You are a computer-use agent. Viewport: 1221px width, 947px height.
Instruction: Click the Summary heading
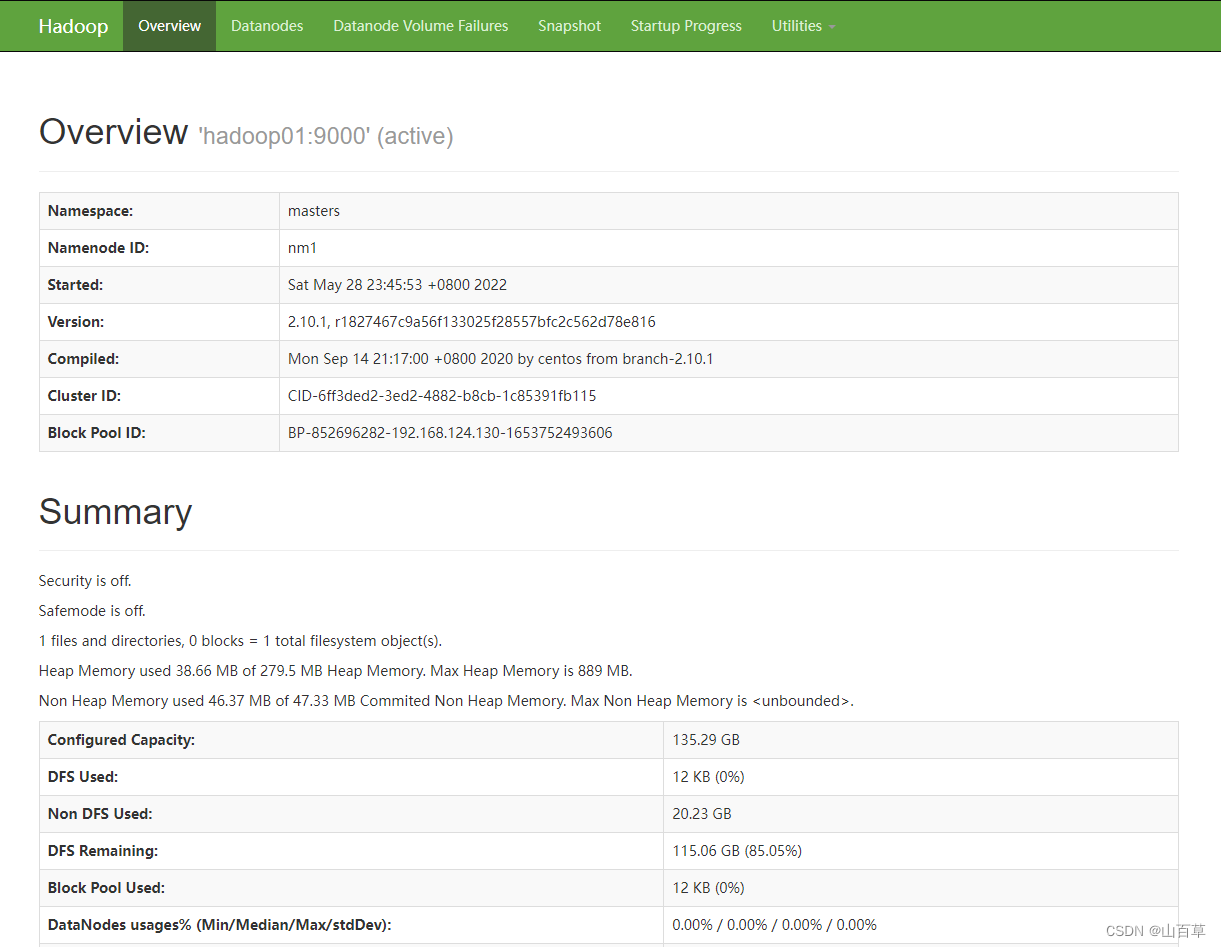tap(115, 512)
